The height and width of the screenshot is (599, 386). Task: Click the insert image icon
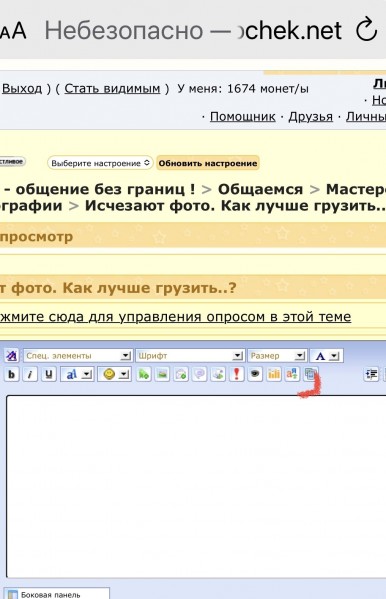point(162,374)
